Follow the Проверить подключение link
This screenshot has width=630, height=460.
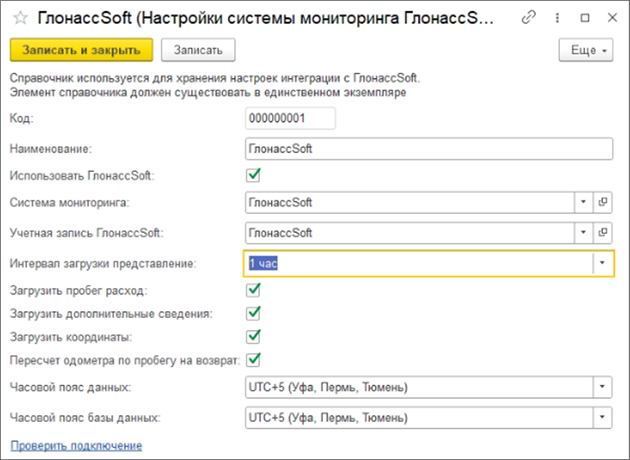[x=76, y=446]
